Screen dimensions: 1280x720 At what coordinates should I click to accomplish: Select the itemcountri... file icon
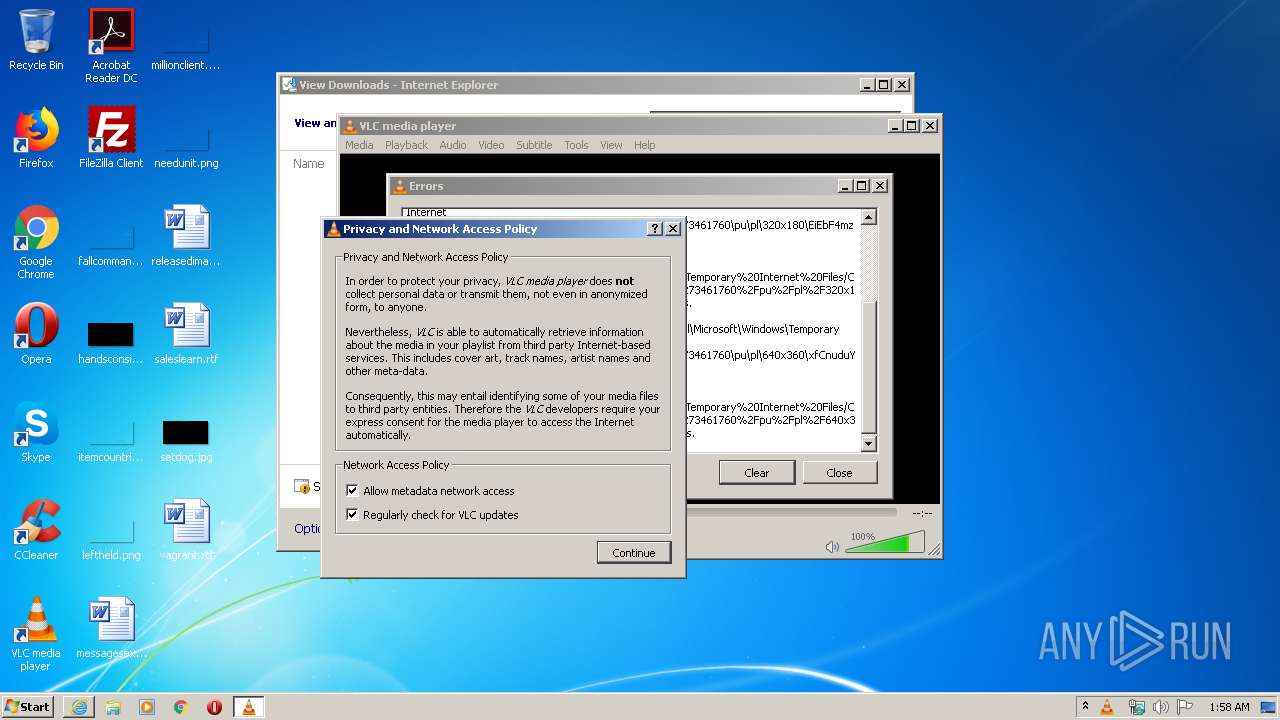click(x=111, y=438)
